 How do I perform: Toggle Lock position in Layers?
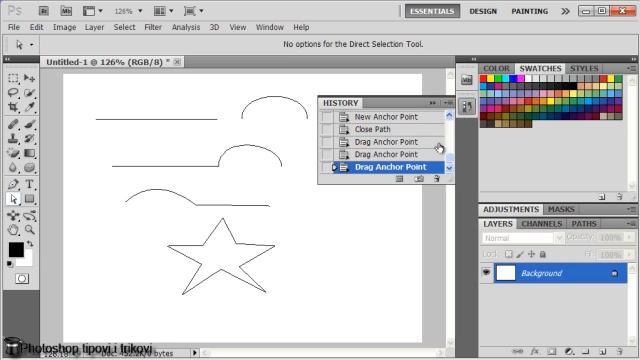[x=531, y=254]
